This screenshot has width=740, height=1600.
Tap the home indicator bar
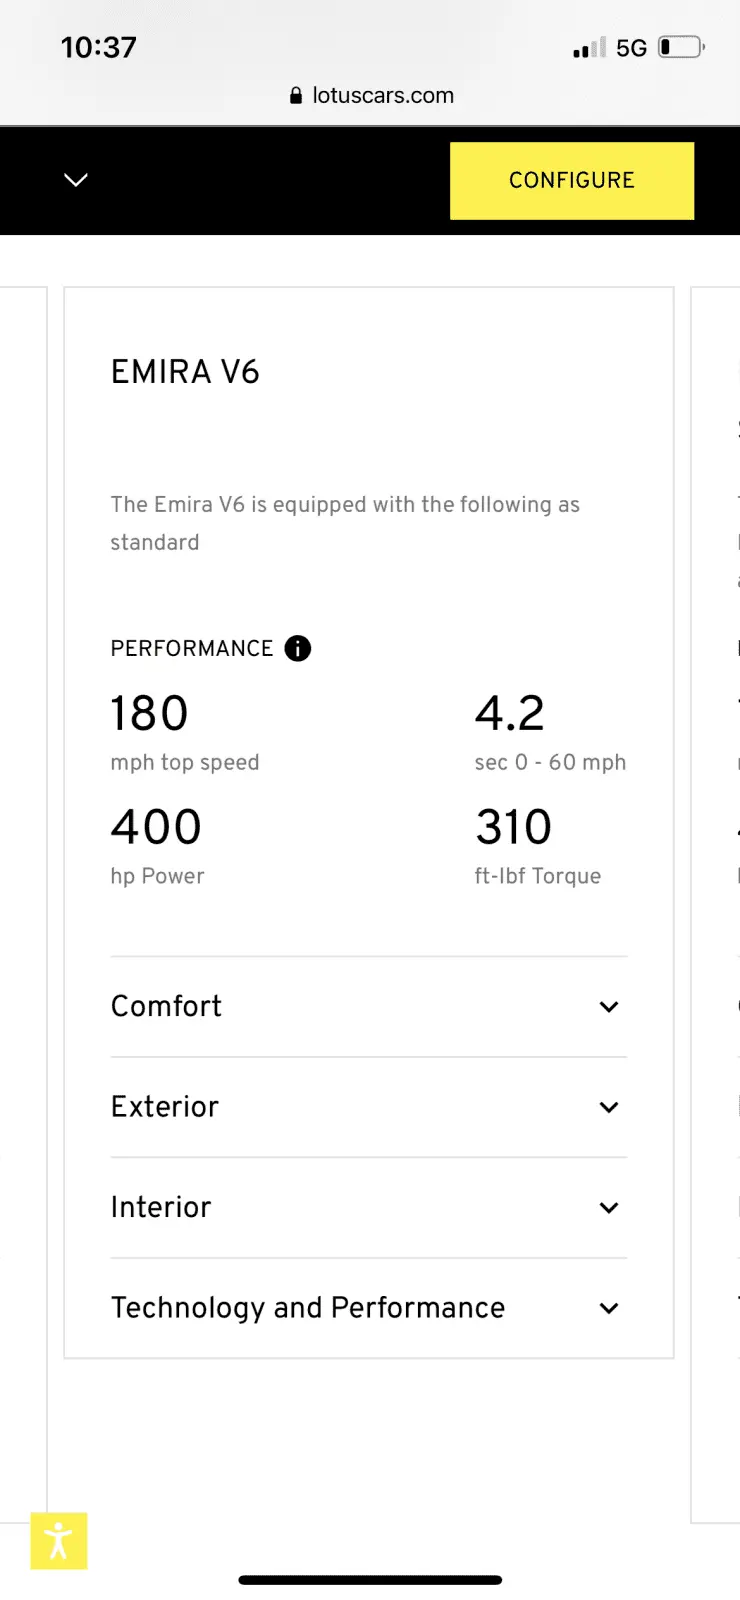370,1580
